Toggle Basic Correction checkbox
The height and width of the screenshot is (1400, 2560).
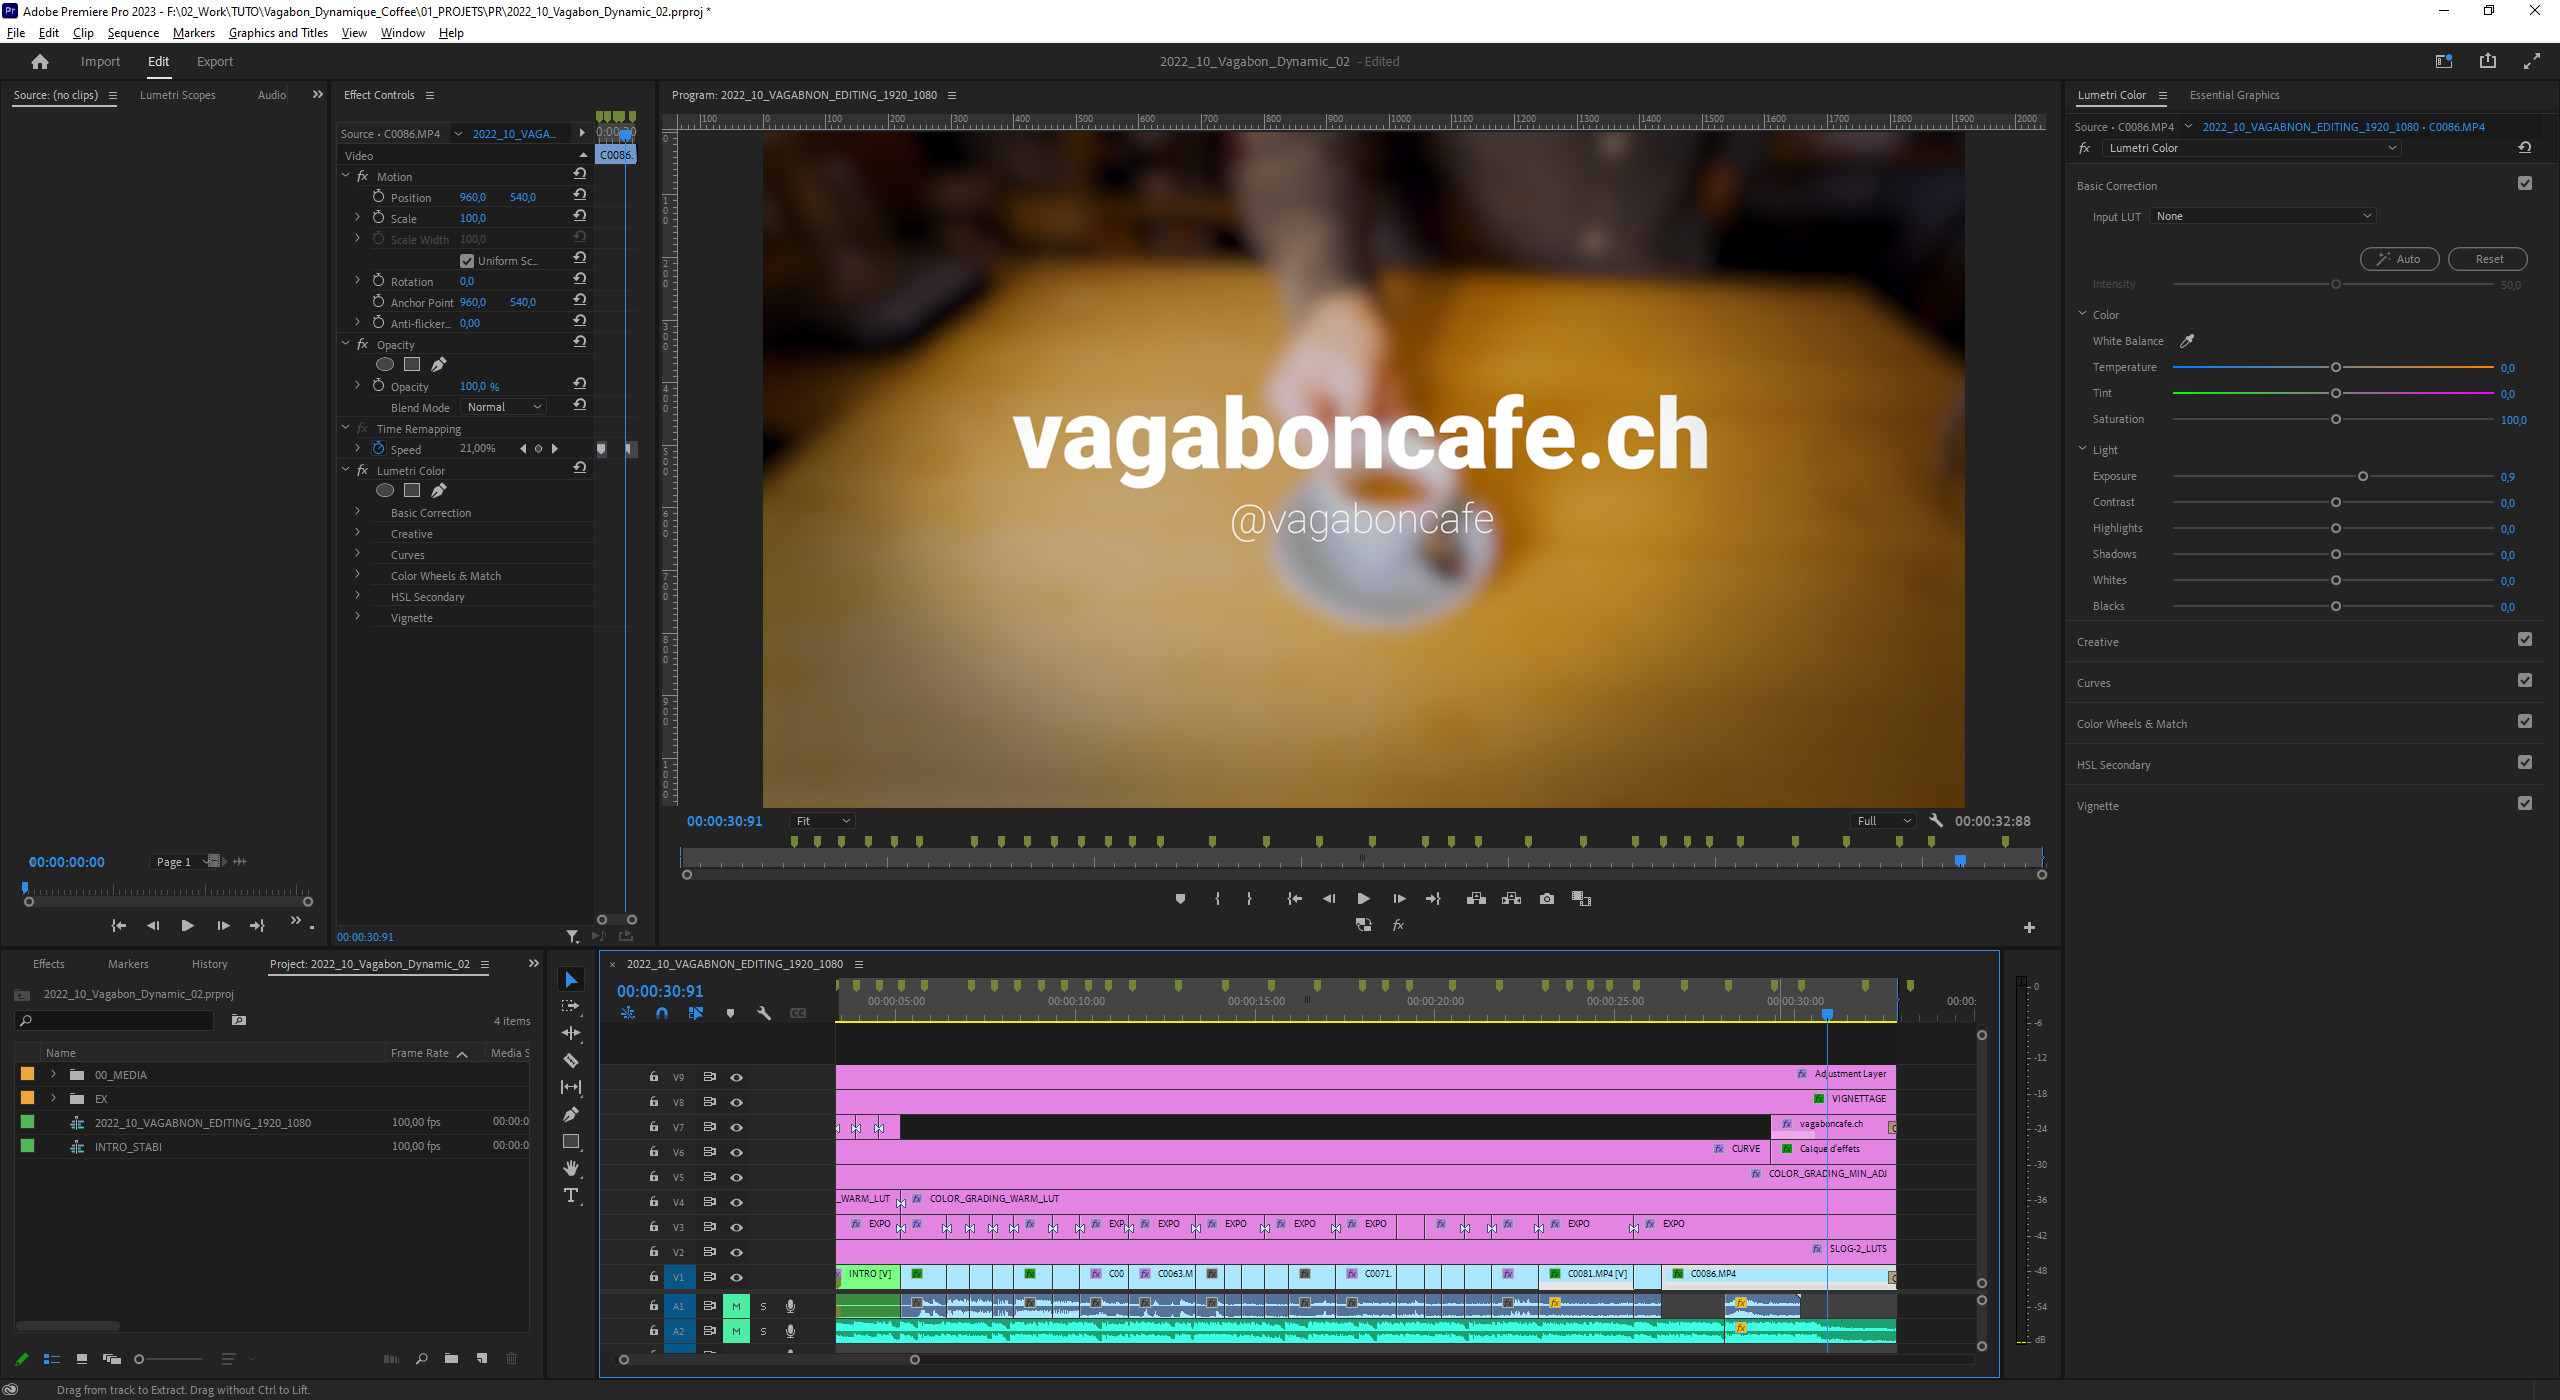click(x=2524, y=183)
